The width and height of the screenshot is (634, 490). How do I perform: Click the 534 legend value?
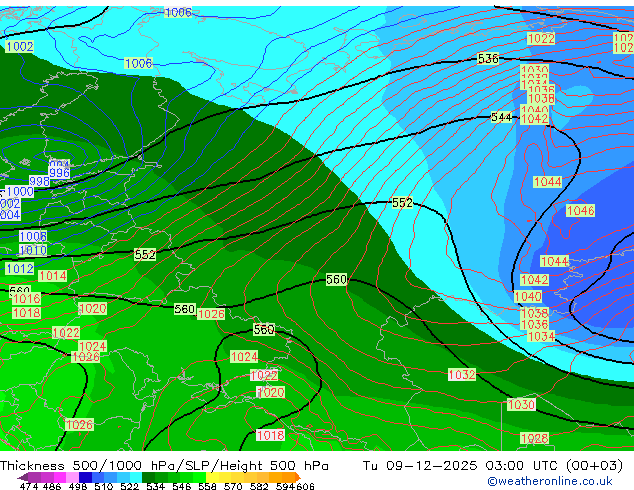point(155,486)
